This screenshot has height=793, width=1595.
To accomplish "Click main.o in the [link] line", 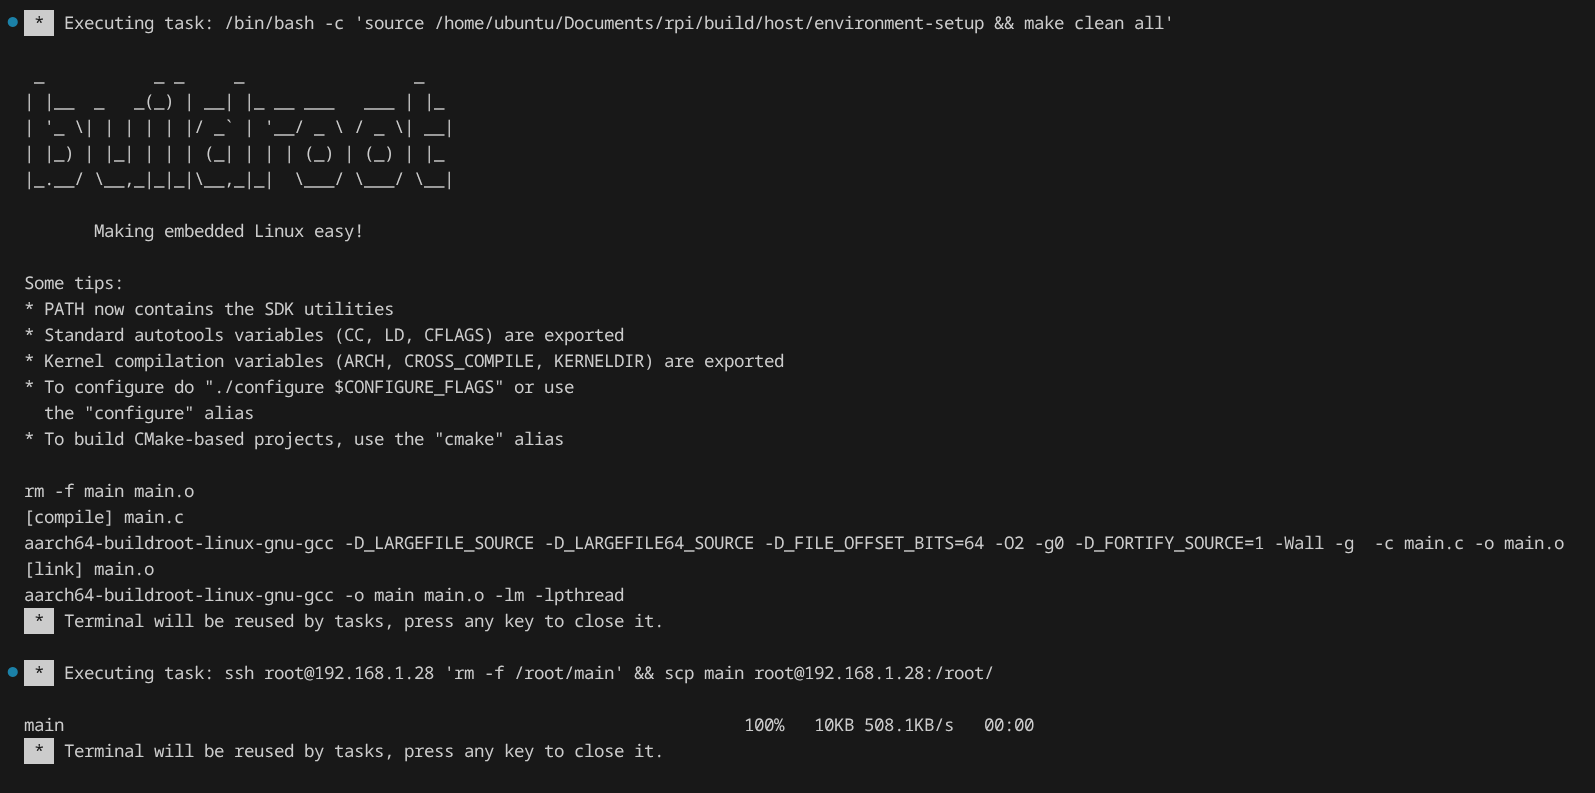I will [124, 569].
